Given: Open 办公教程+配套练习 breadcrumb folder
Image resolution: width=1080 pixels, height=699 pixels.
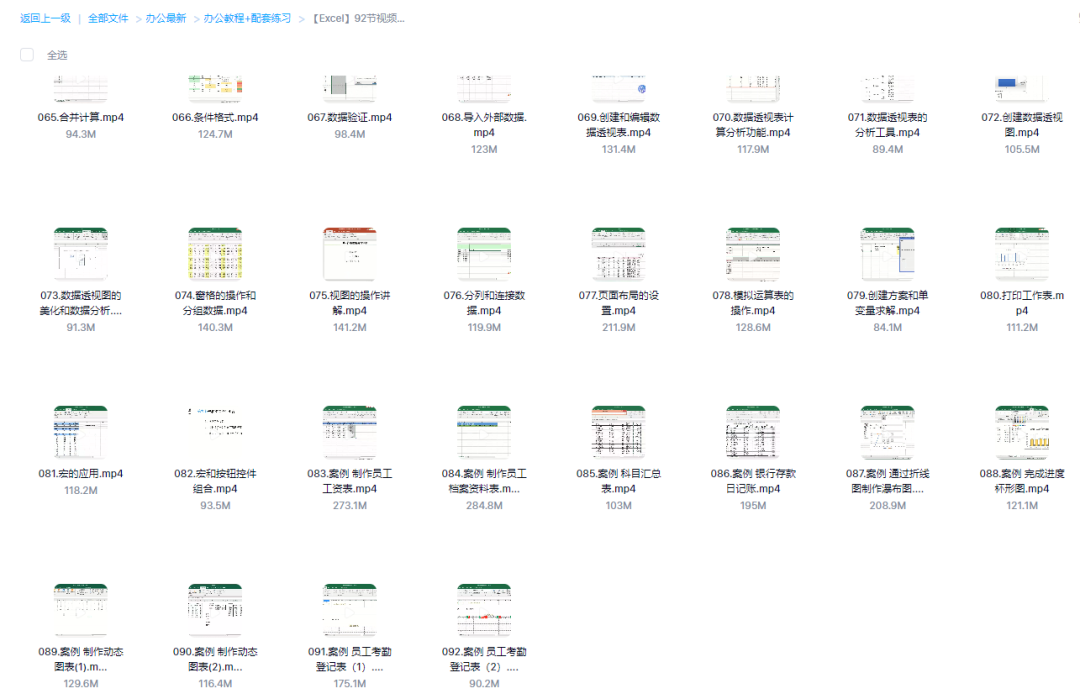Looking at the screenshot, I should pos(246,18).
